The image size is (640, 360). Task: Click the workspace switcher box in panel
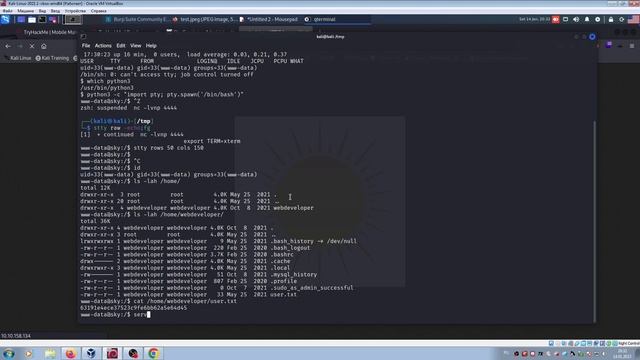[73, 19]
